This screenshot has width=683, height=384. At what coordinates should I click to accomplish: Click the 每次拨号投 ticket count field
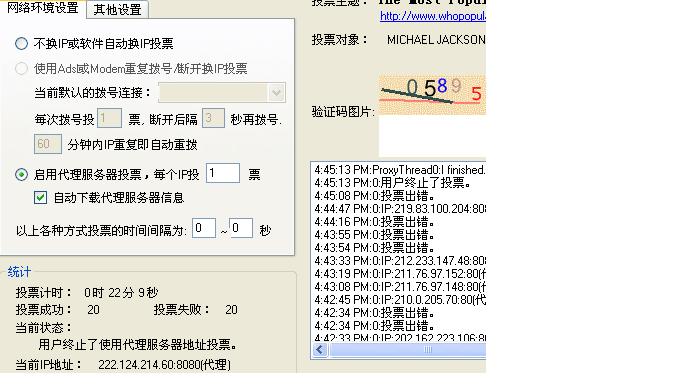click(x=109, y=118)
